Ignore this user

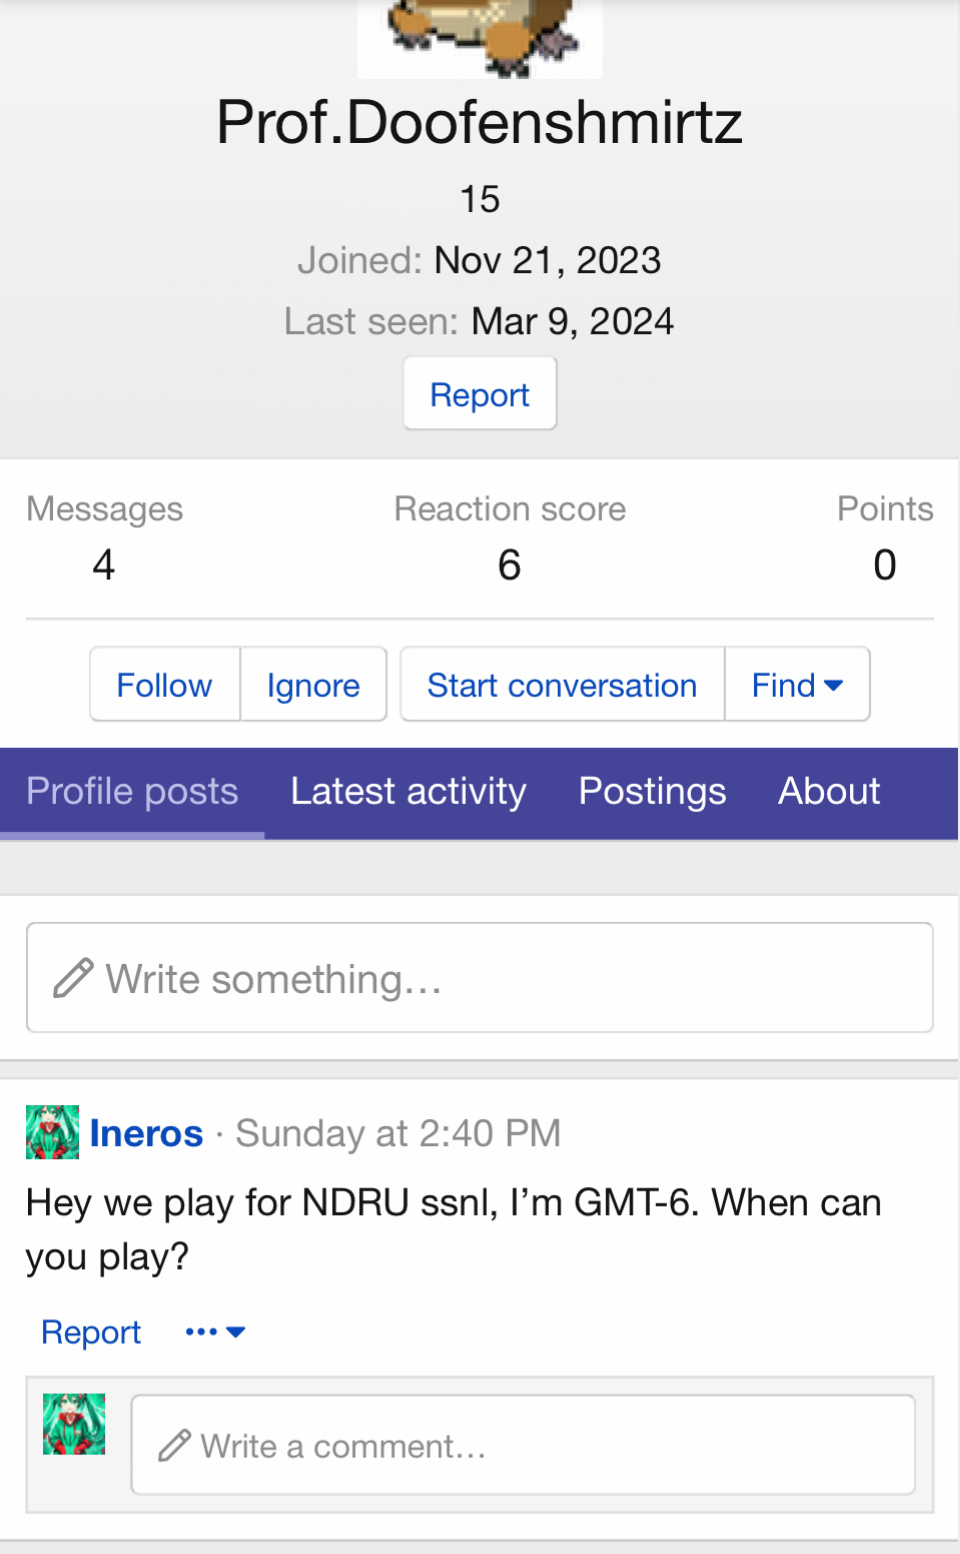click(313, 684)
